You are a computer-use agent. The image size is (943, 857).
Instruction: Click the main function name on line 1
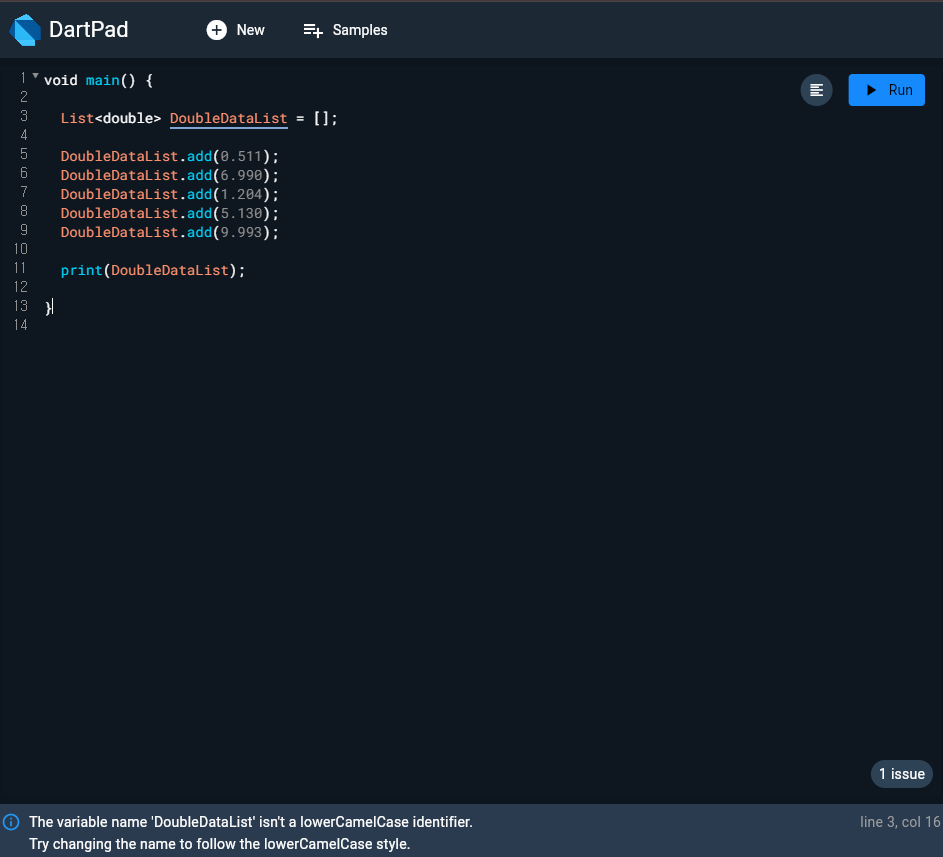tap(102, 81)
